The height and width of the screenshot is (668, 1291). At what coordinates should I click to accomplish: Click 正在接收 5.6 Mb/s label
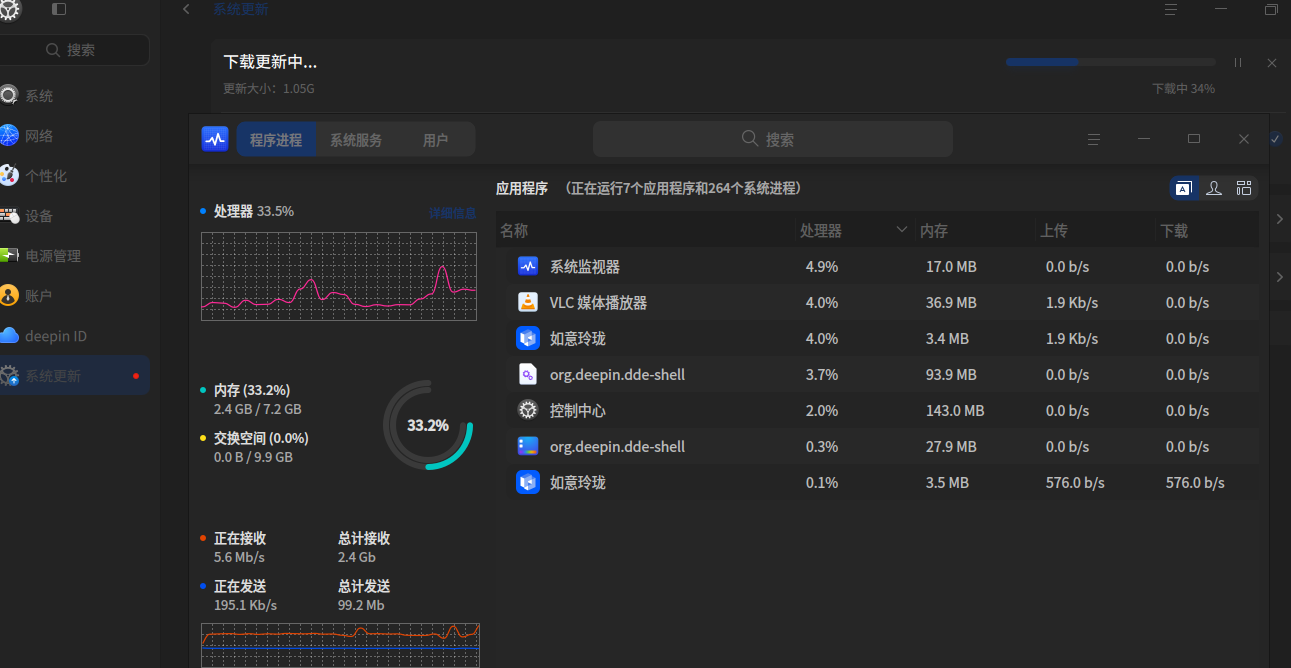[x=240, y=548]
